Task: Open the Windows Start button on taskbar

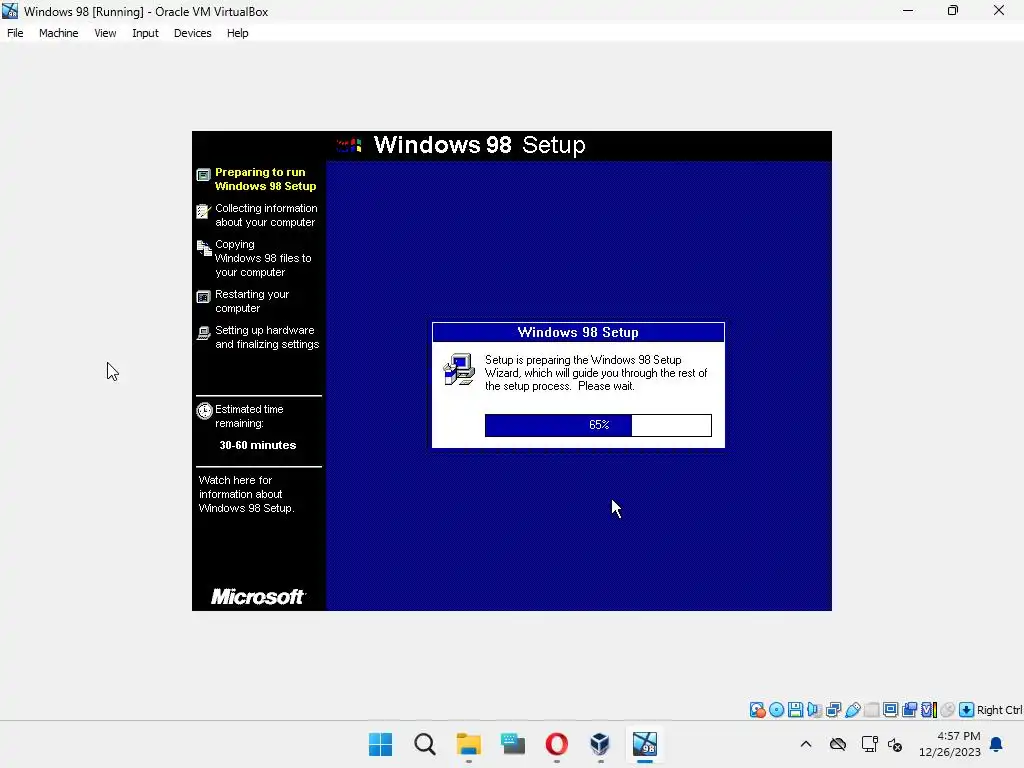Action: tap(380, 744)
